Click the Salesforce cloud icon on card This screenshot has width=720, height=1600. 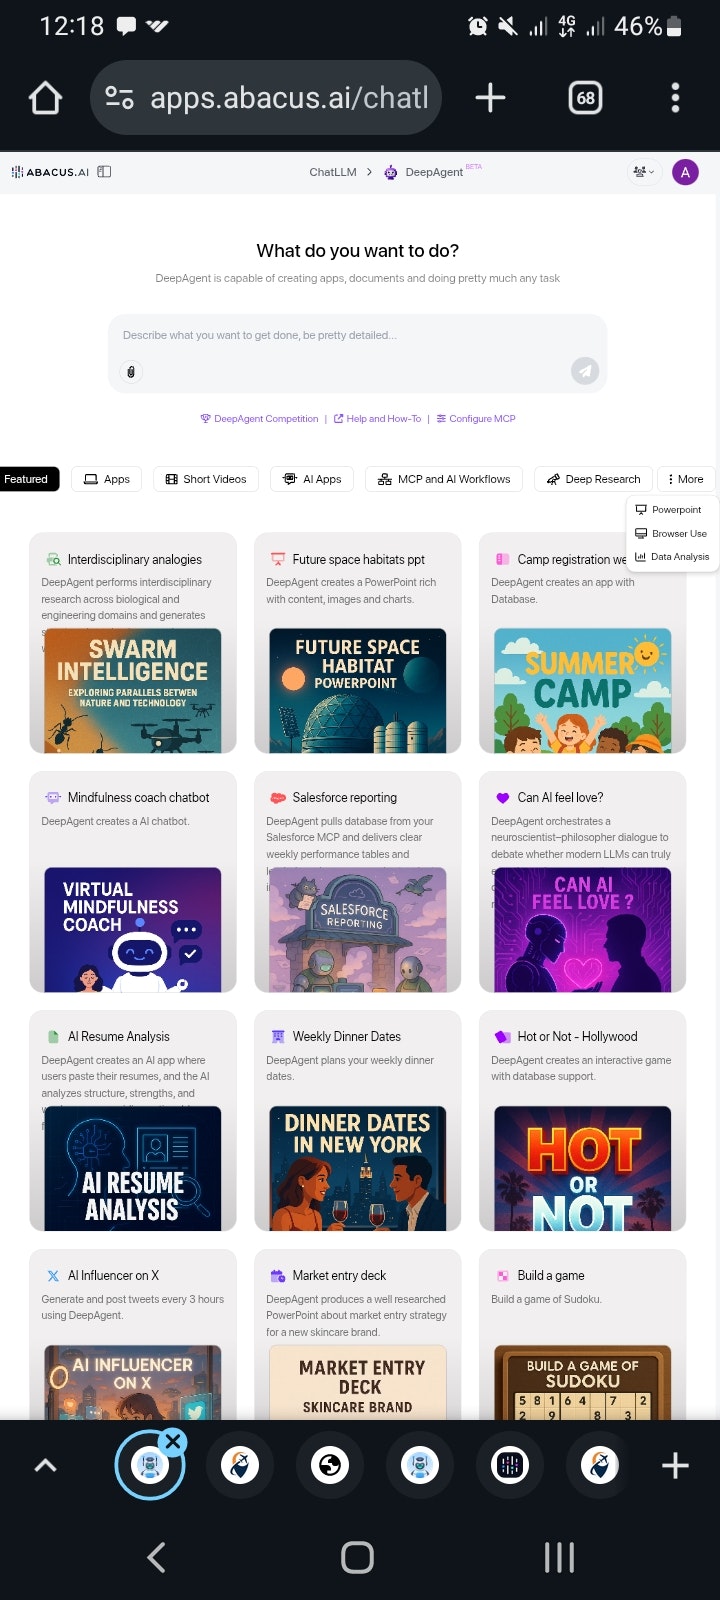point(278,798)
